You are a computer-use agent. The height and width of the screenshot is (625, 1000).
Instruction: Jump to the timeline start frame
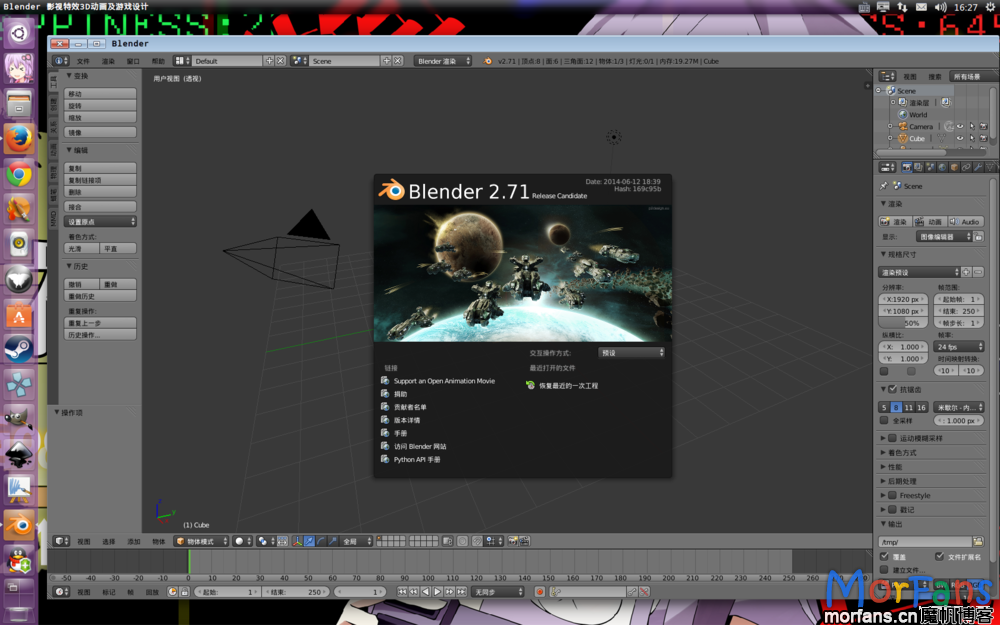click(402, 592)
